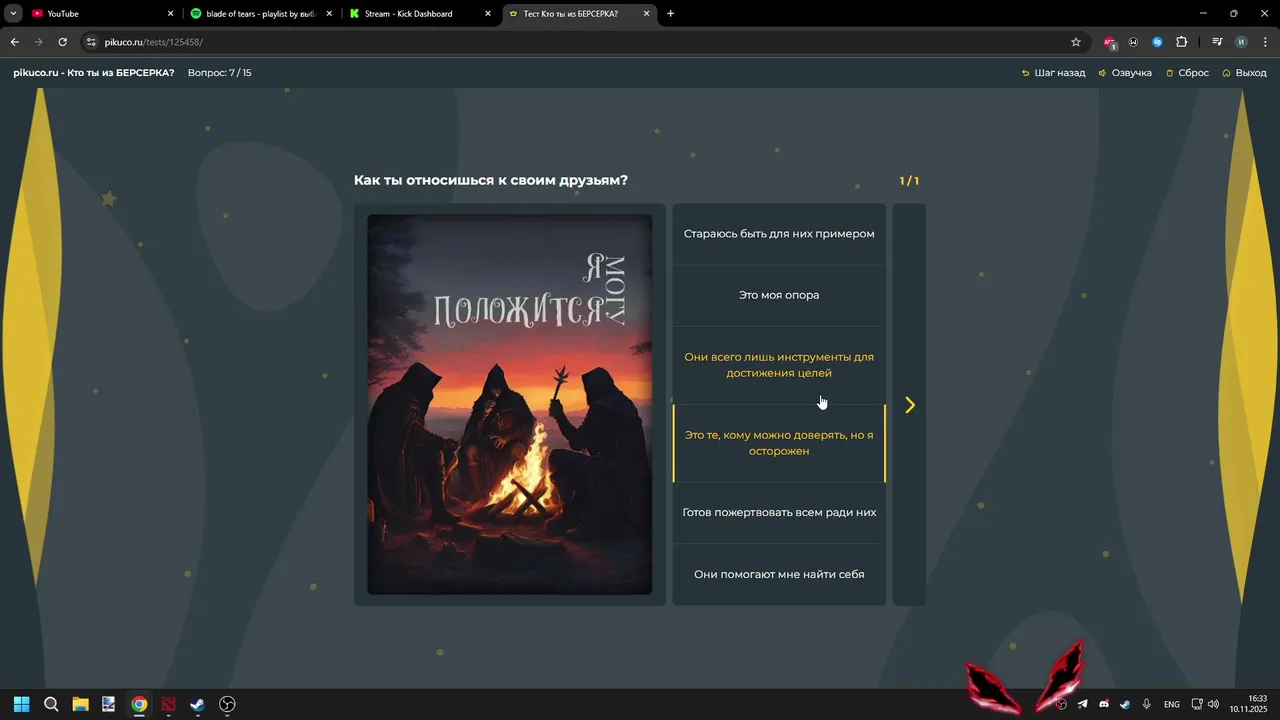
Task: Click the question heading about друзьям
Action: coord(491,181)
